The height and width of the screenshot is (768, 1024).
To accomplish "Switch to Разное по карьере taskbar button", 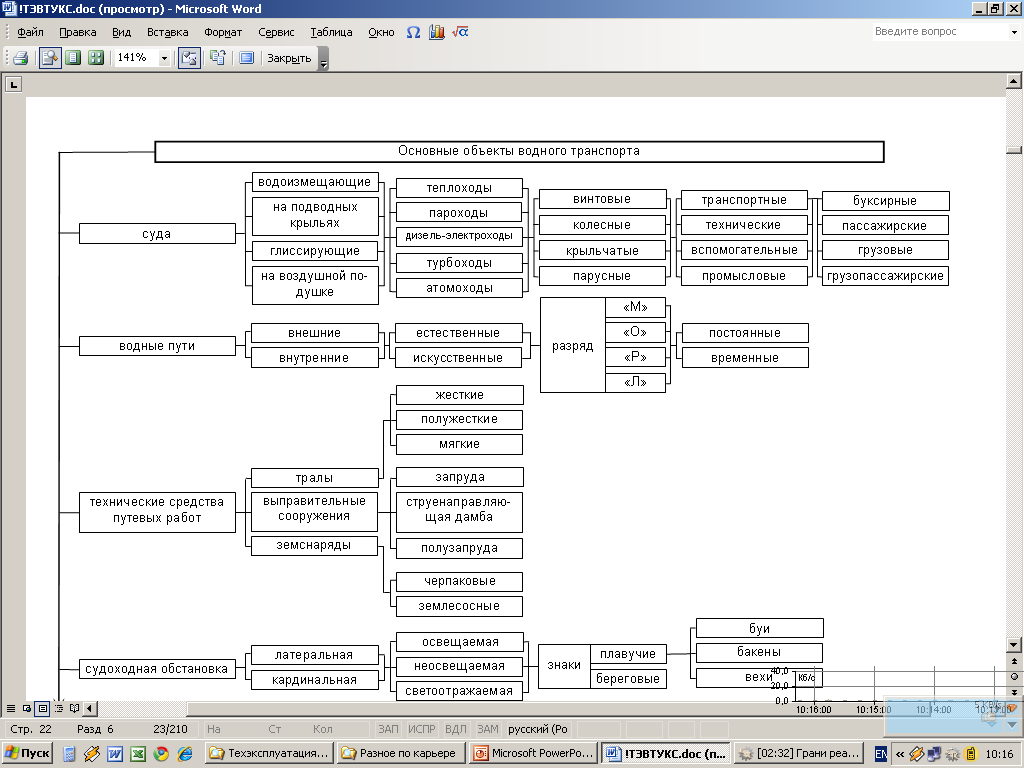I will pyautogui.click(x=401, y=754).
